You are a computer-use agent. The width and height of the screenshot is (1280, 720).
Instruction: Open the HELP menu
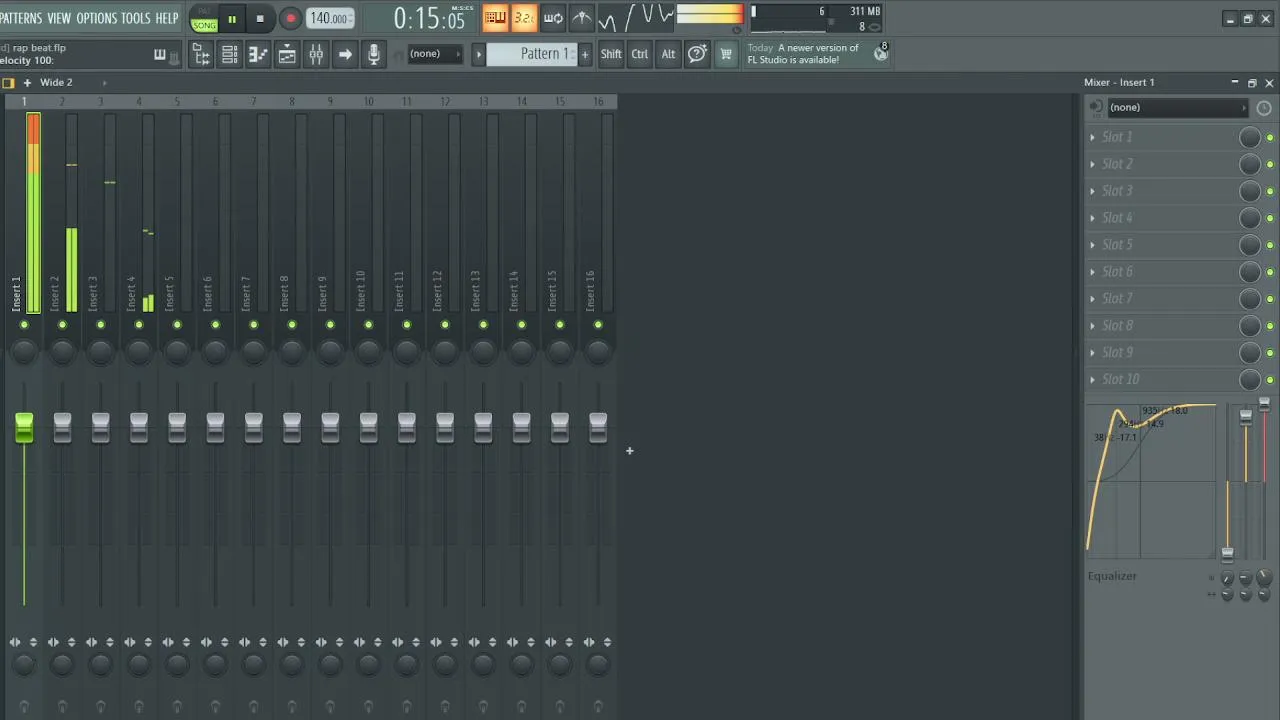click(x=167, y=18)
